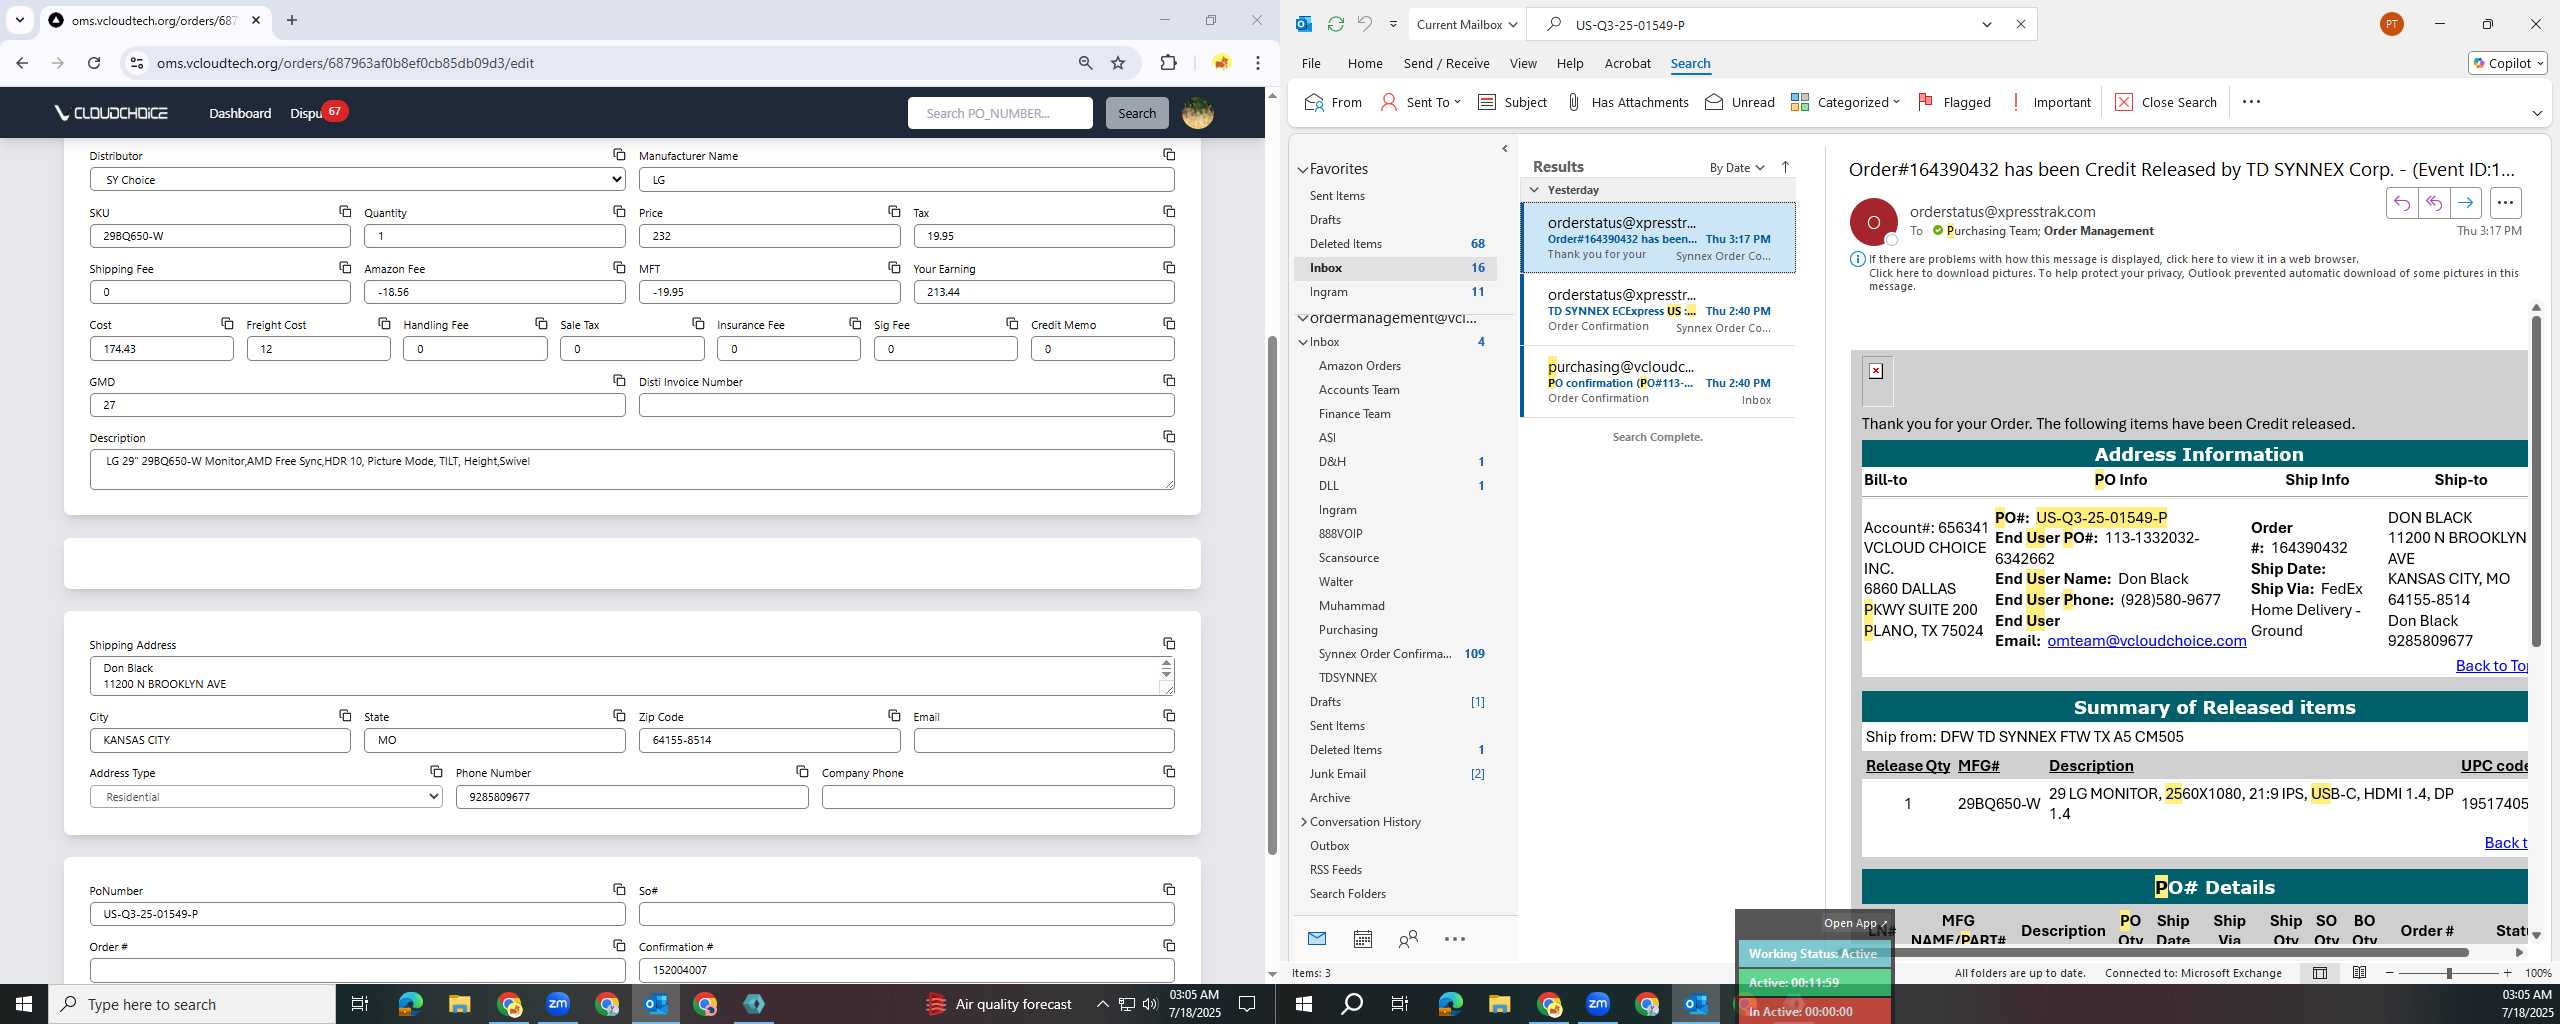2560x1024 pixels.
Task: Click Forward arrow in Outlook message
Action: (2465, 203)
